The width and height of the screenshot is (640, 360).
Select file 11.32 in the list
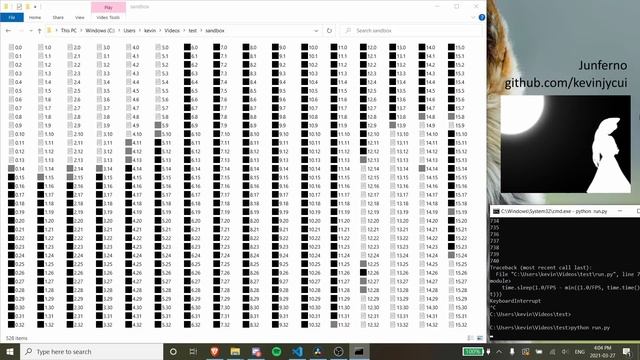pyautogui.click(x=340, y=325)
